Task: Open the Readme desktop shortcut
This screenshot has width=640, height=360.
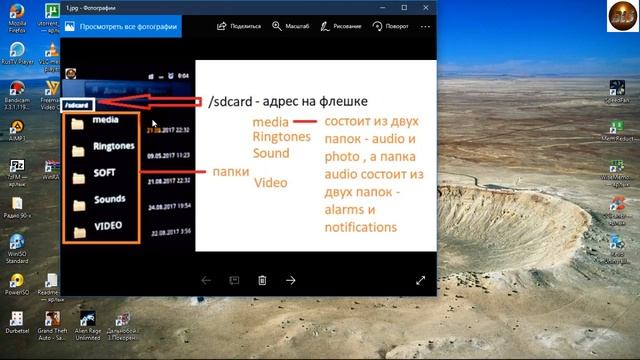Action: tap(50, 287)
